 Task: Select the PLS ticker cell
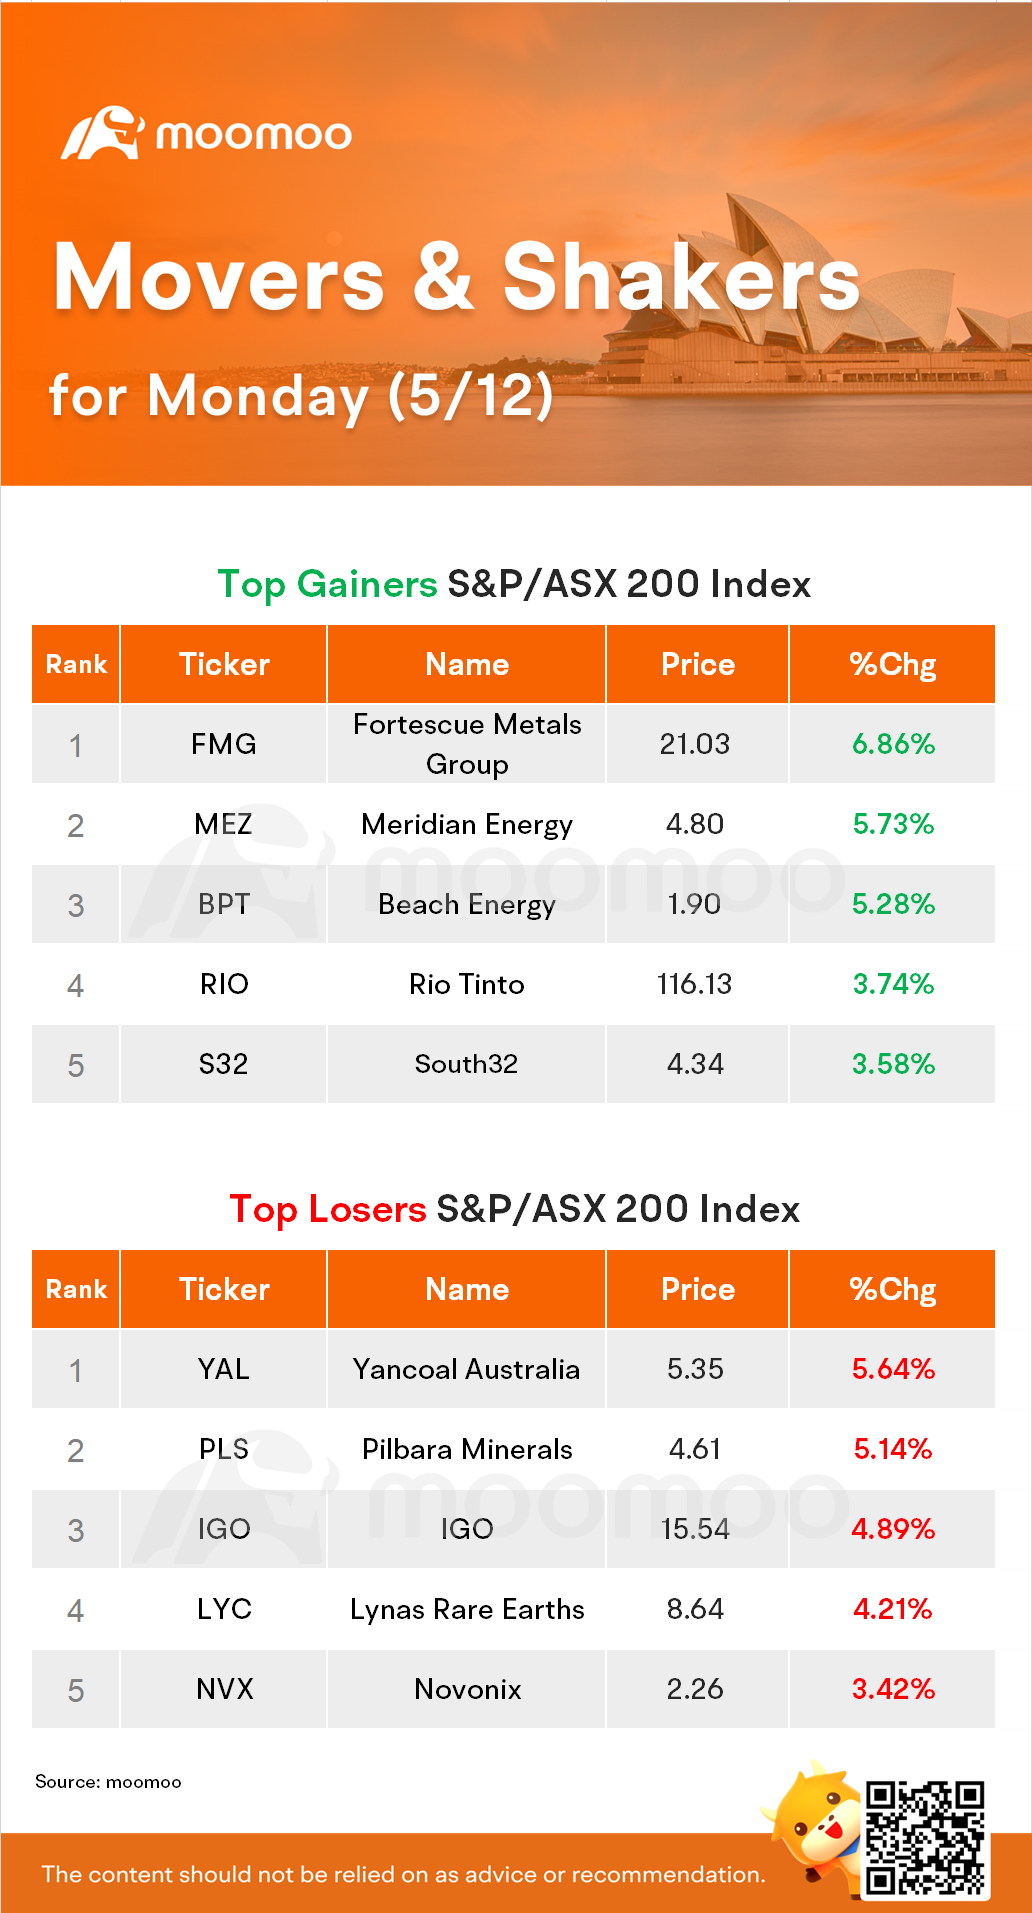[x=224, y=1449]
